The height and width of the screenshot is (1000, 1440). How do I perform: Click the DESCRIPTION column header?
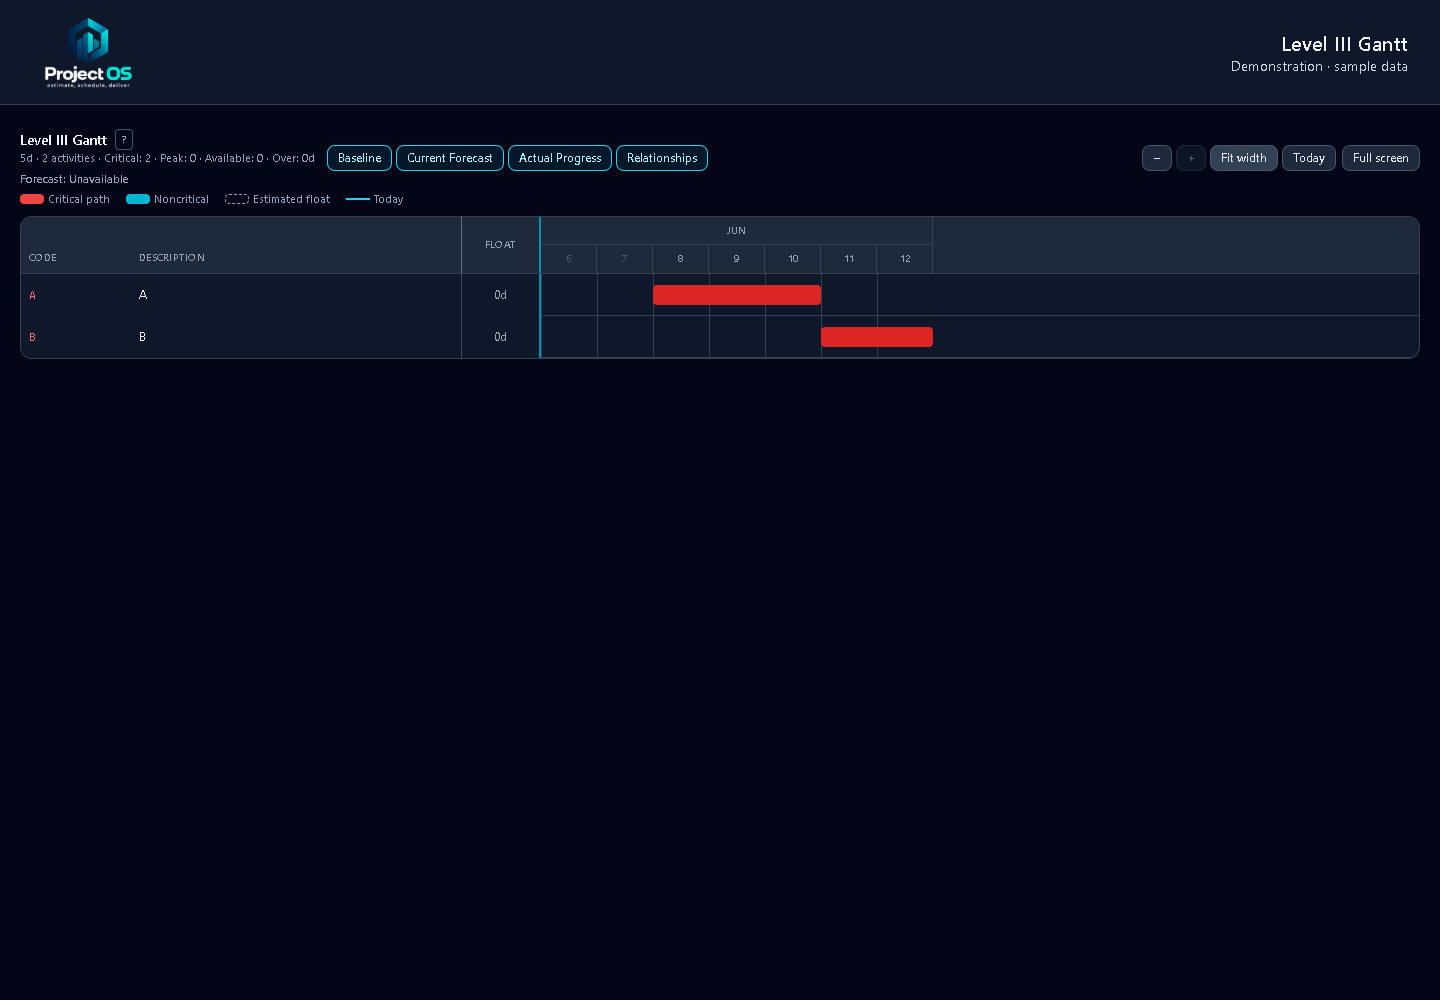point(172,258)
